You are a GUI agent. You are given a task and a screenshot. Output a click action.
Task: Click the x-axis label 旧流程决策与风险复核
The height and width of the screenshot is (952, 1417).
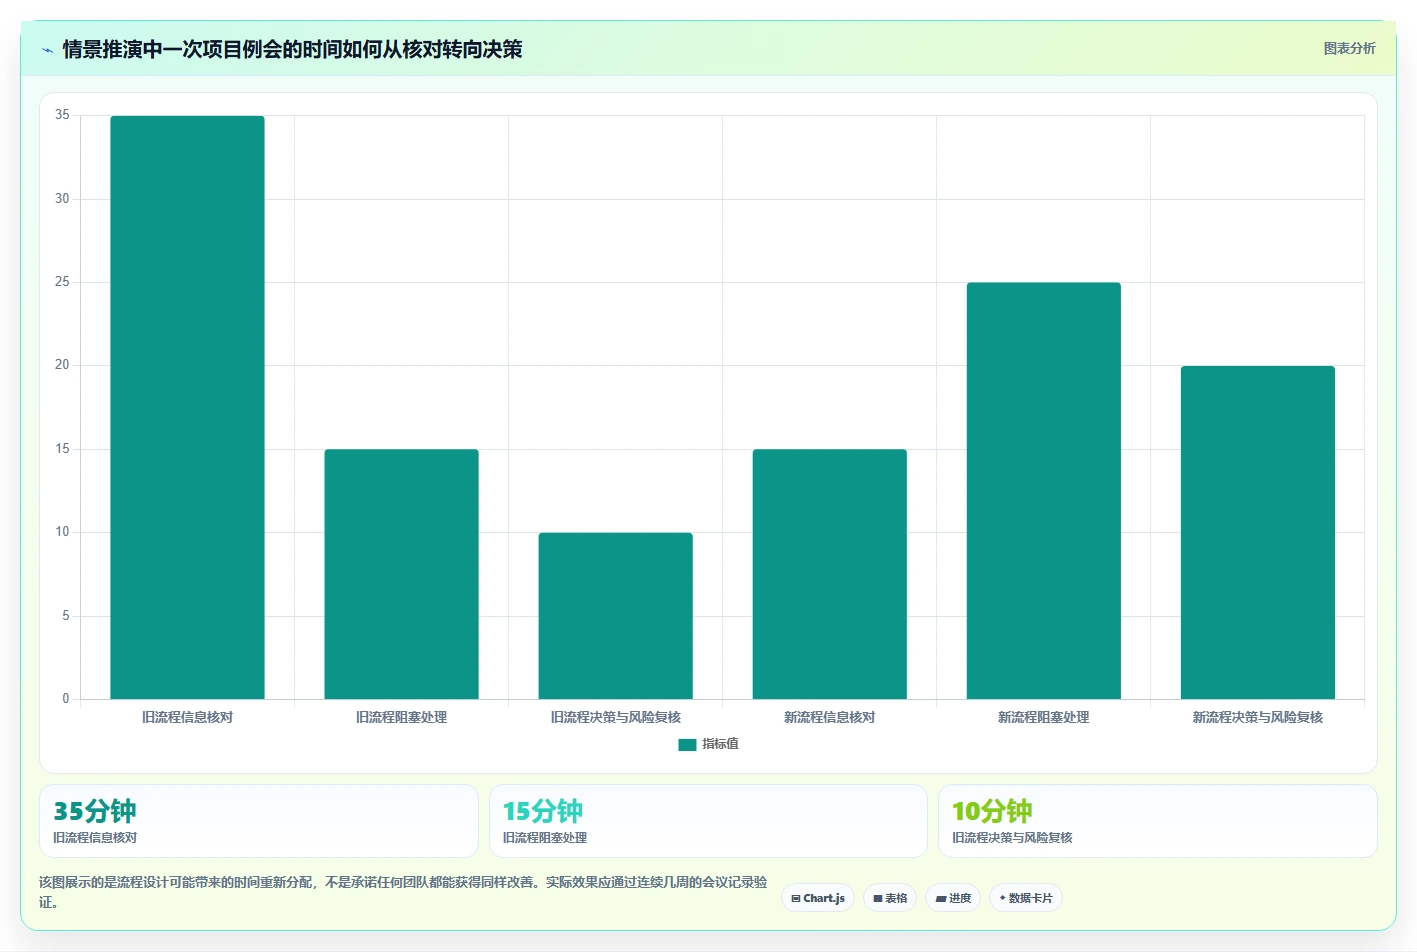click(615, 717)
